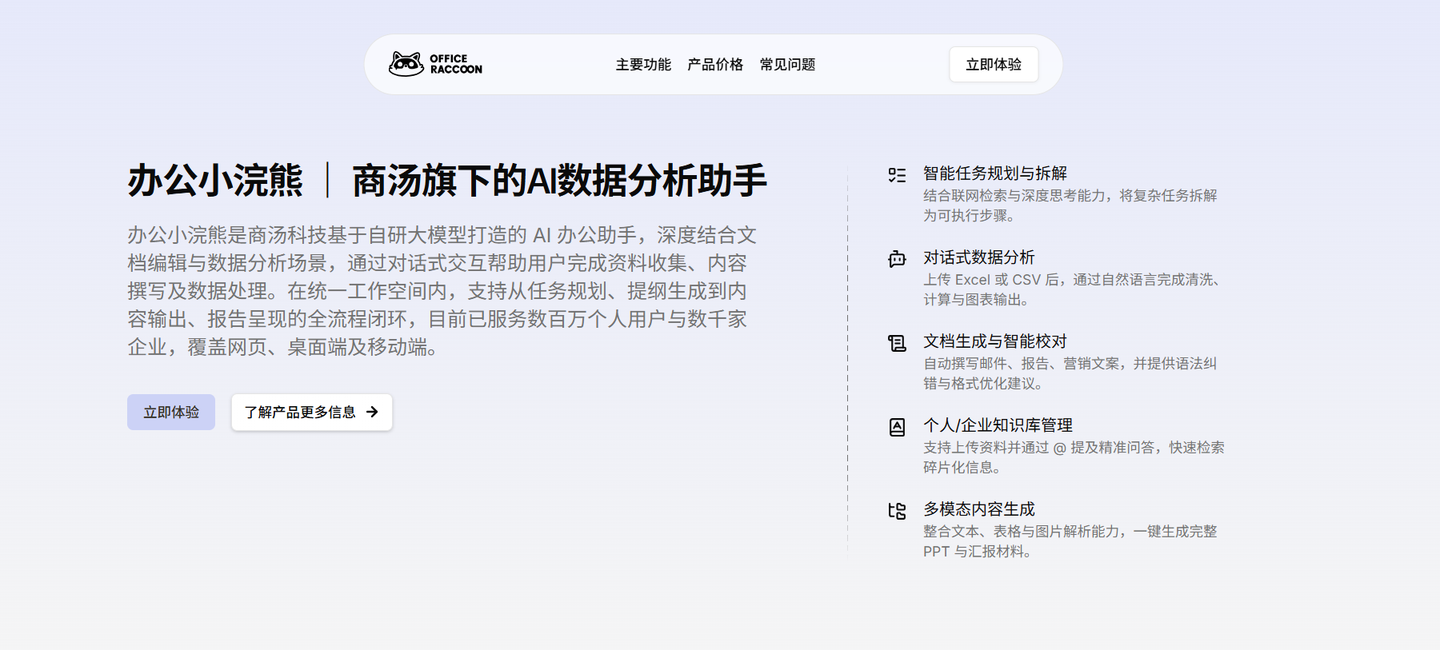Select the 个人/企业知识库管理 feature title
The height and width of the screenshot is (650, 1440).
(998, 426)
